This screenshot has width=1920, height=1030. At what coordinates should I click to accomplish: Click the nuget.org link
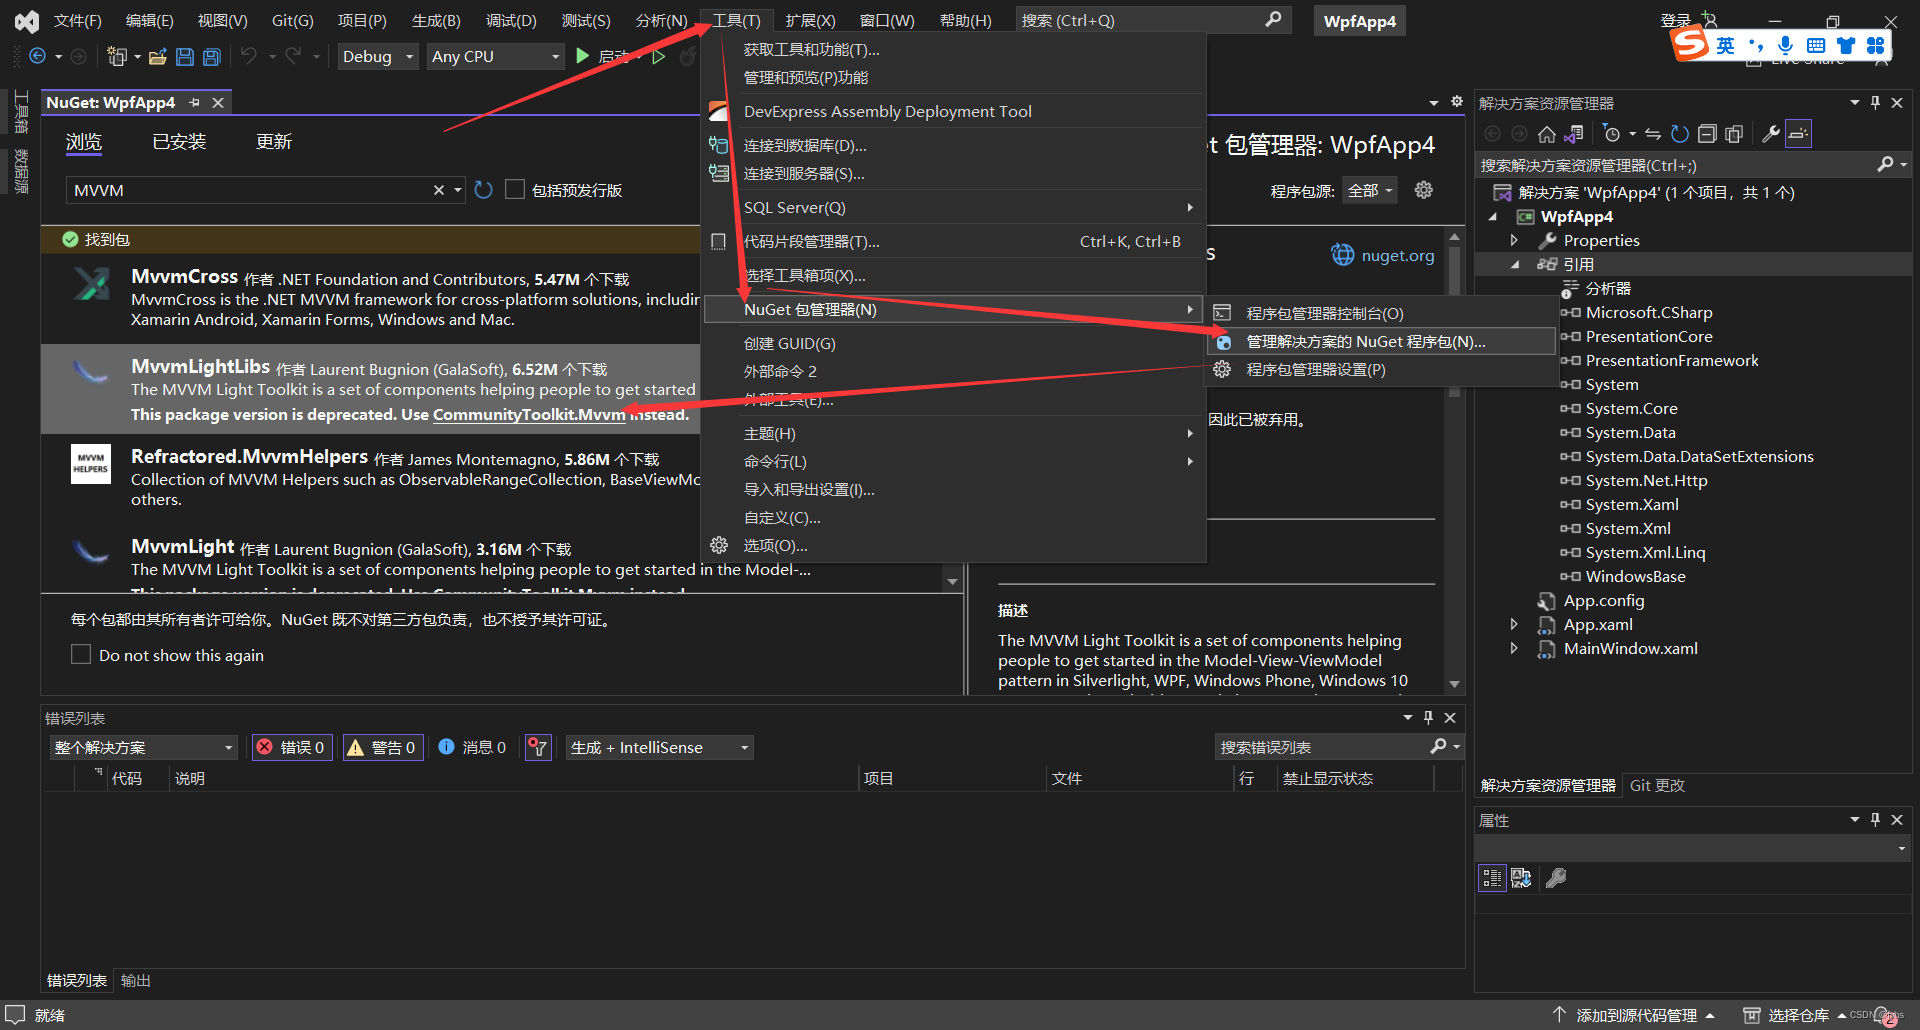(x=1398, y=255)
